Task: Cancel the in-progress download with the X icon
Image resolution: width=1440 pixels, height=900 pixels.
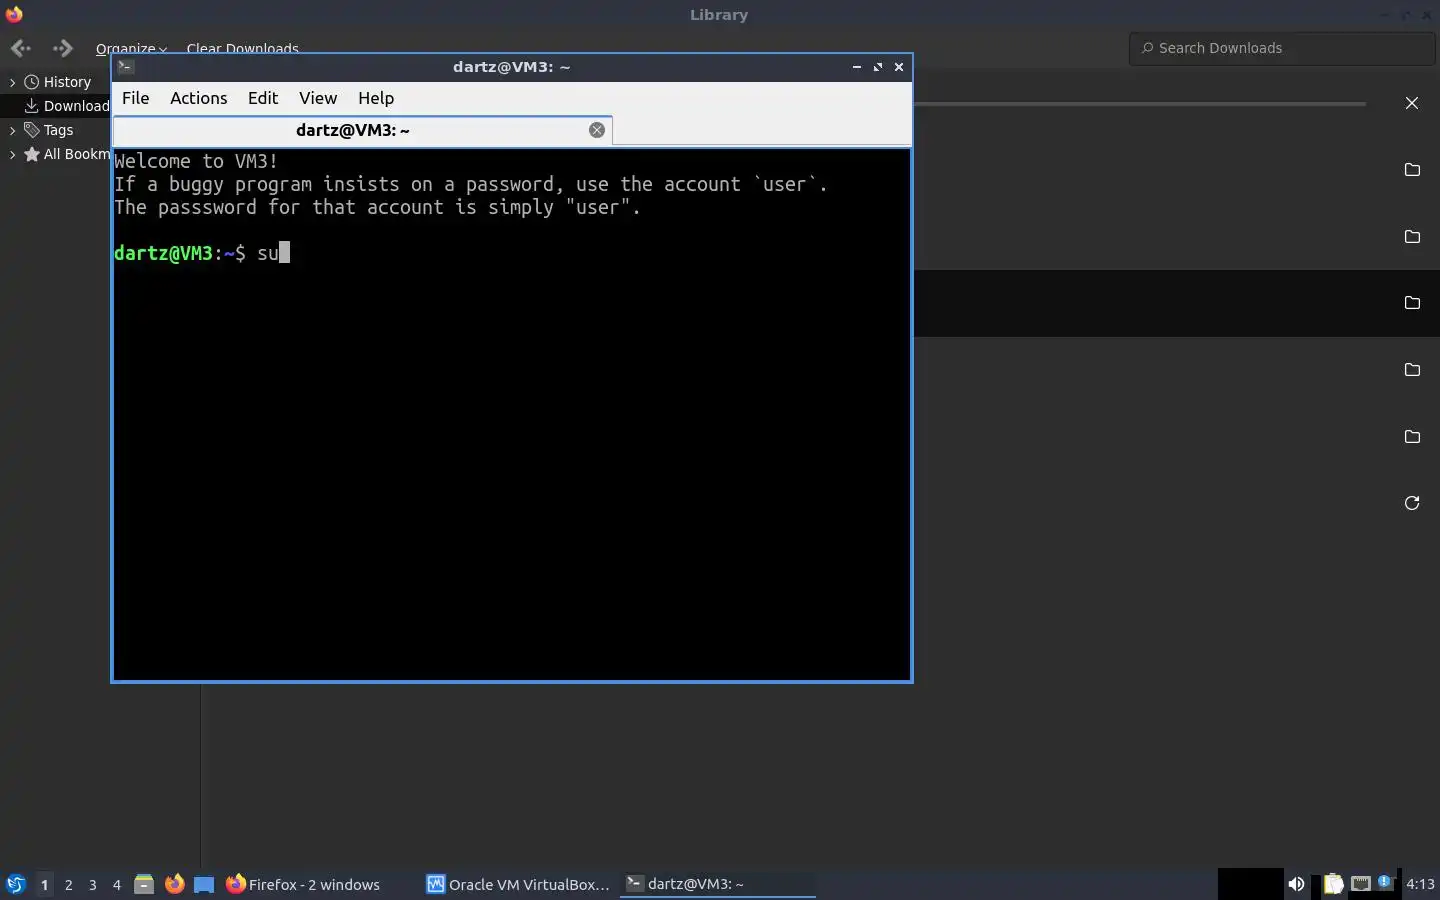Action: pos(1412,103)
